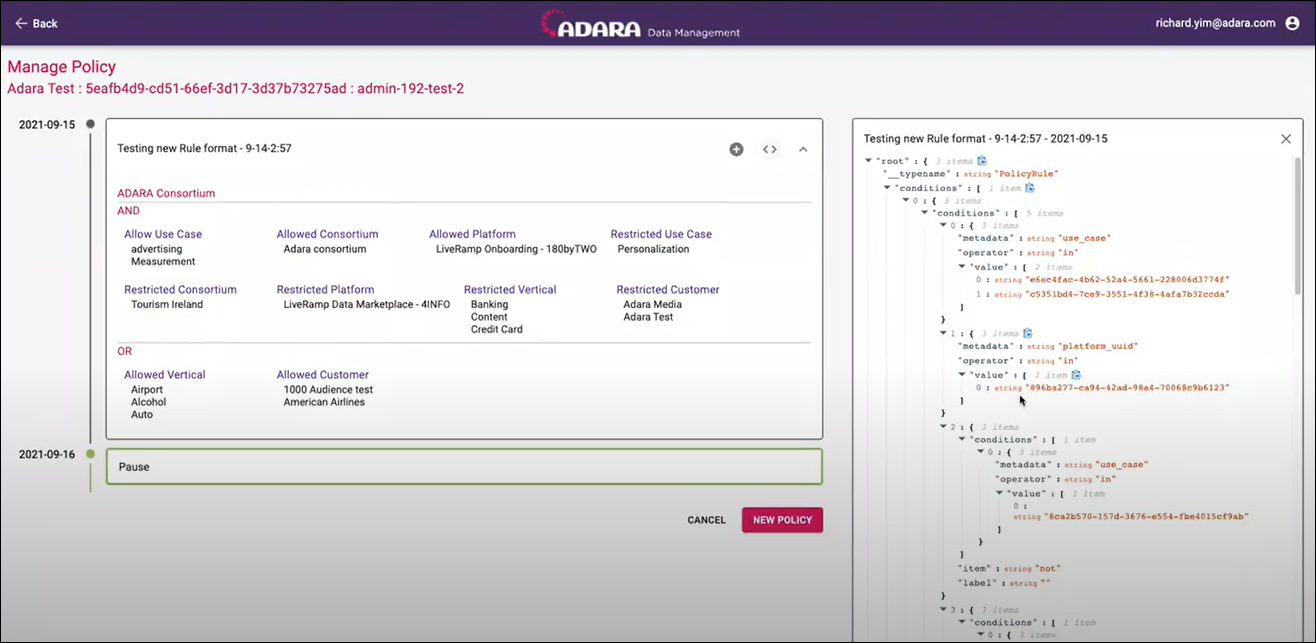The image size is (1316, 643).
Task: Click the Back label in the header
Action: point(45,23)
